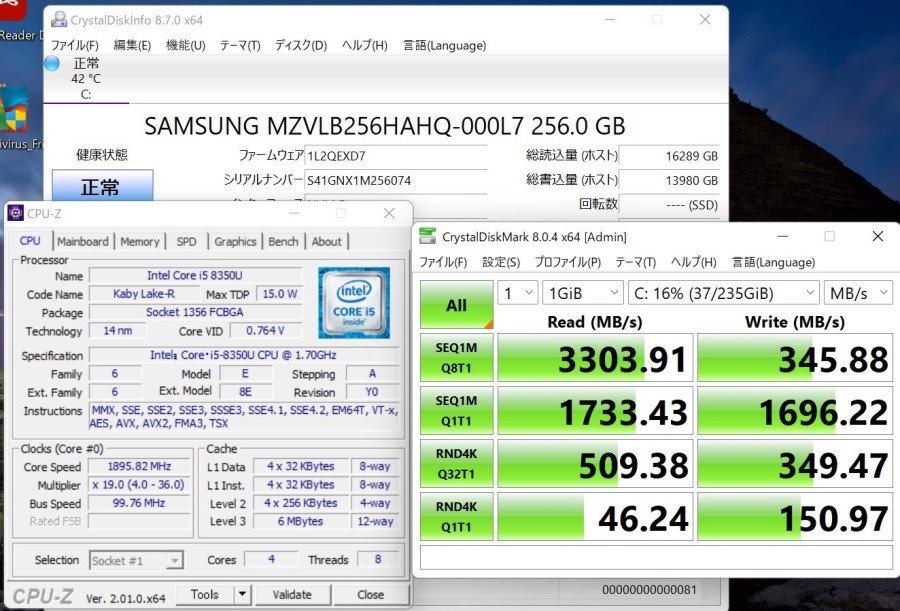Click the Intel Core i5 8350U name field

pyautogui.click(x=195, y=276)
